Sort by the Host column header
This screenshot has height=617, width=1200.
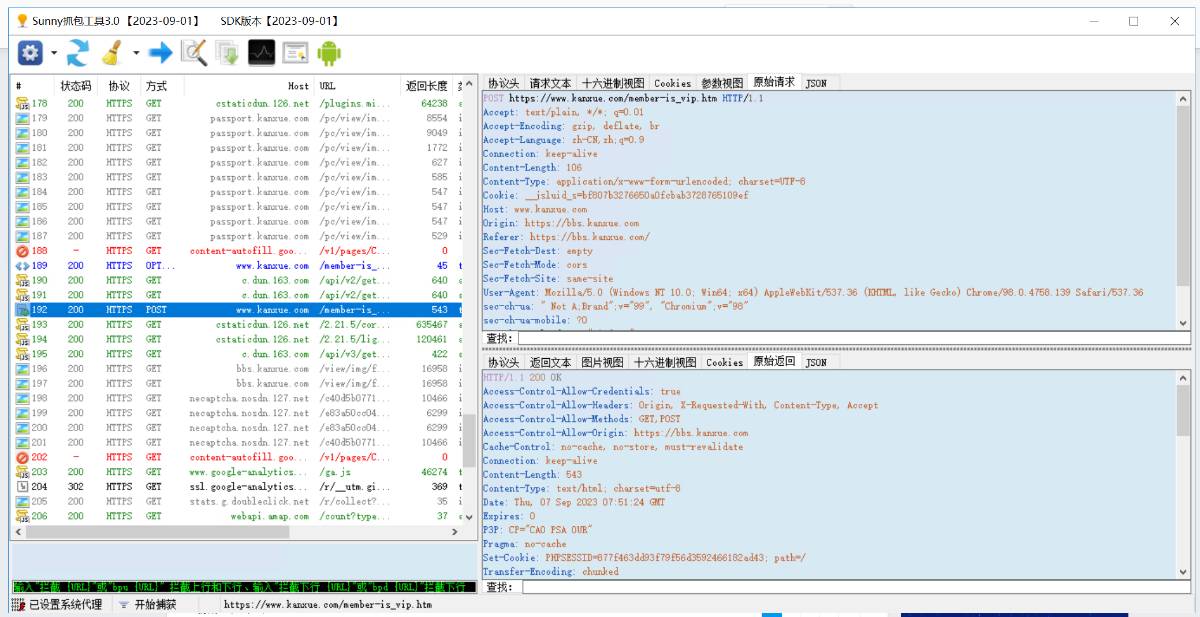247,86
